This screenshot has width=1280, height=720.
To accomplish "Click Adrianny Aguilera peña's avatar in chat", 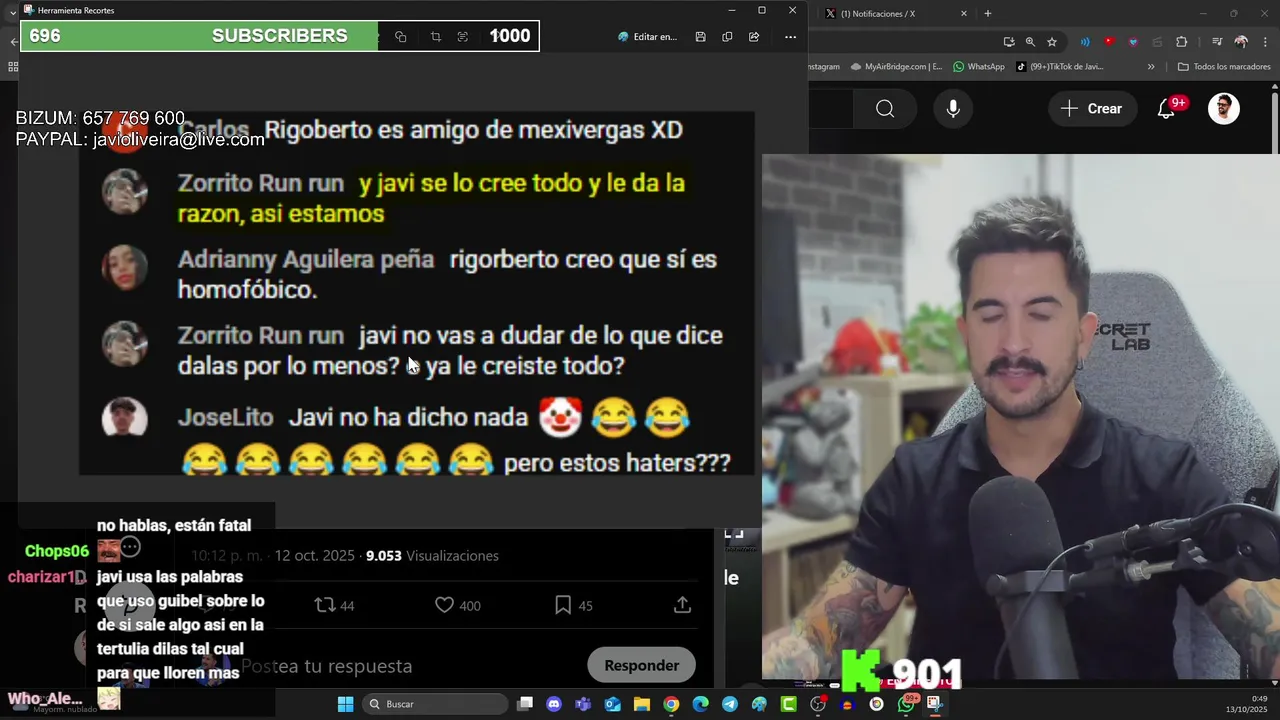I will [x=125, y=267].
